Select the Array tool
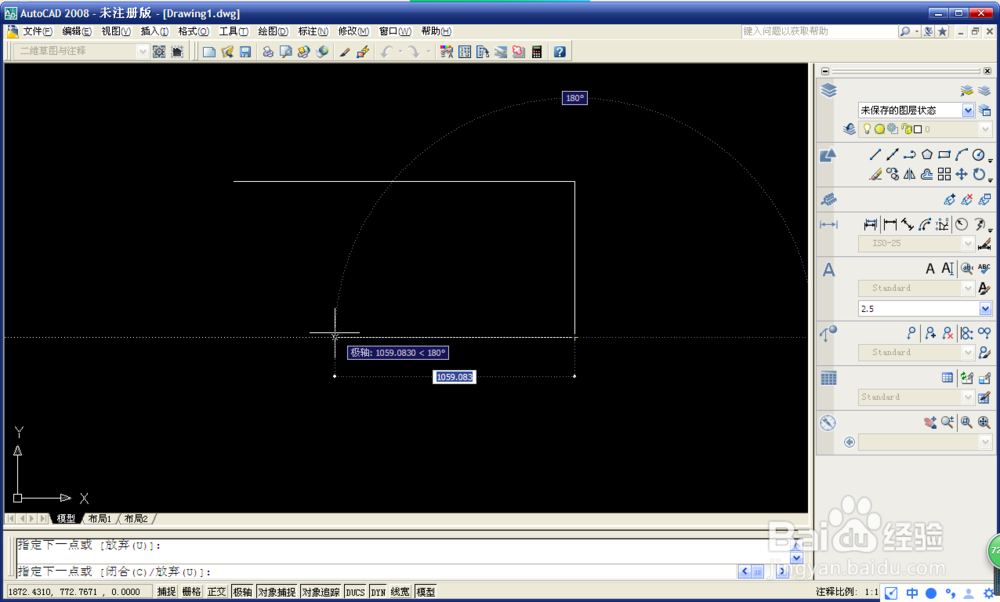Screen dimensions: 1000x602 [944, 173]
